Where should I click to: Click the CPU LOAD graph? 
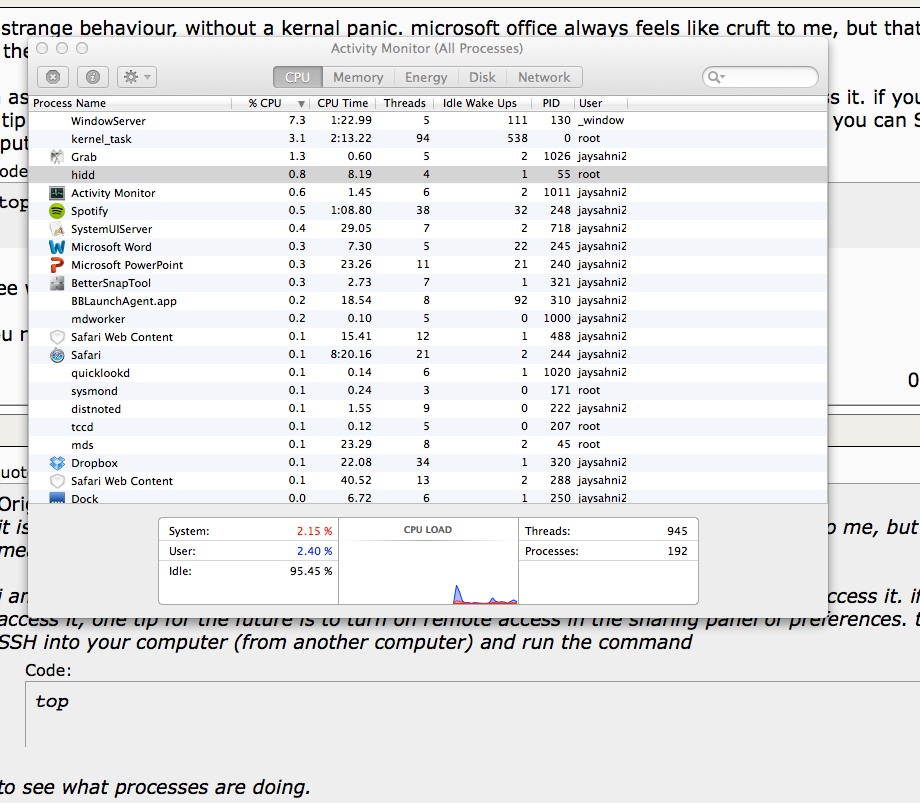428,561
